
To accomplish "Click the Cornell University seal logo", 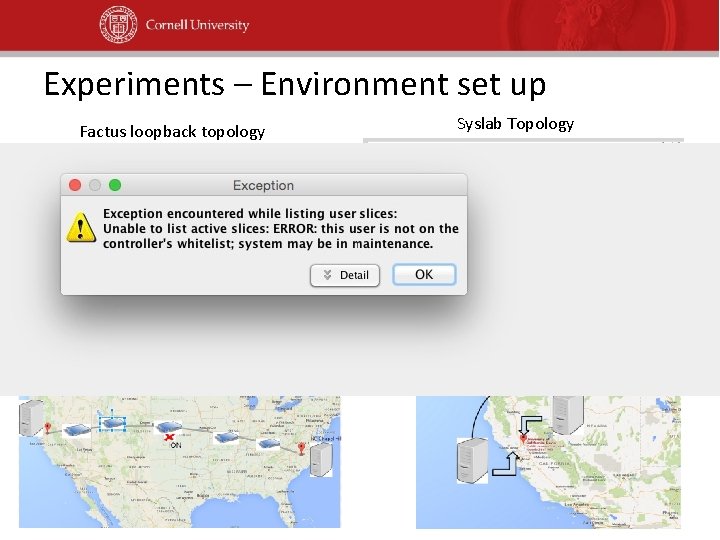I will (118, 25).
